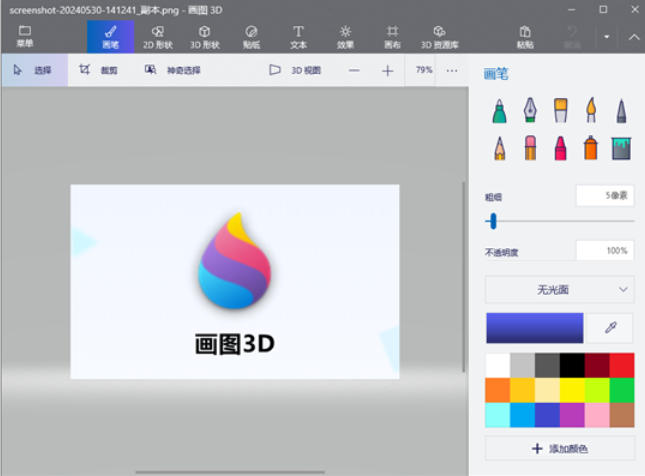Choose the pale cream color swatch
645x476 pixels.
point(547,390)
